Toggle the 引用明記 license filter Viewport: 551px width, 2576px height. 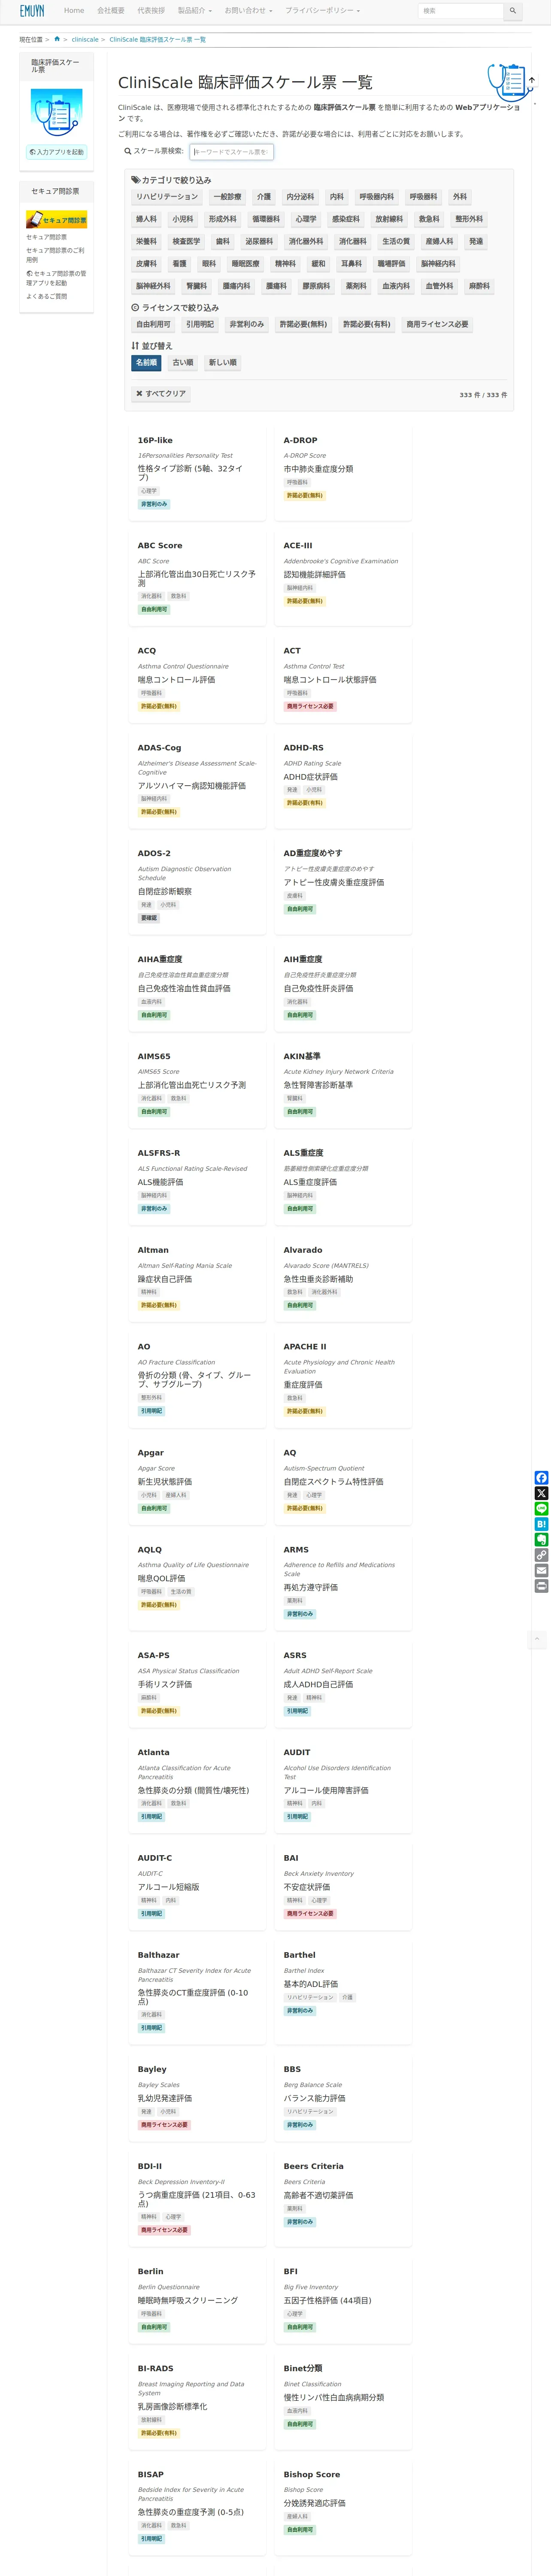pos(200,324)
